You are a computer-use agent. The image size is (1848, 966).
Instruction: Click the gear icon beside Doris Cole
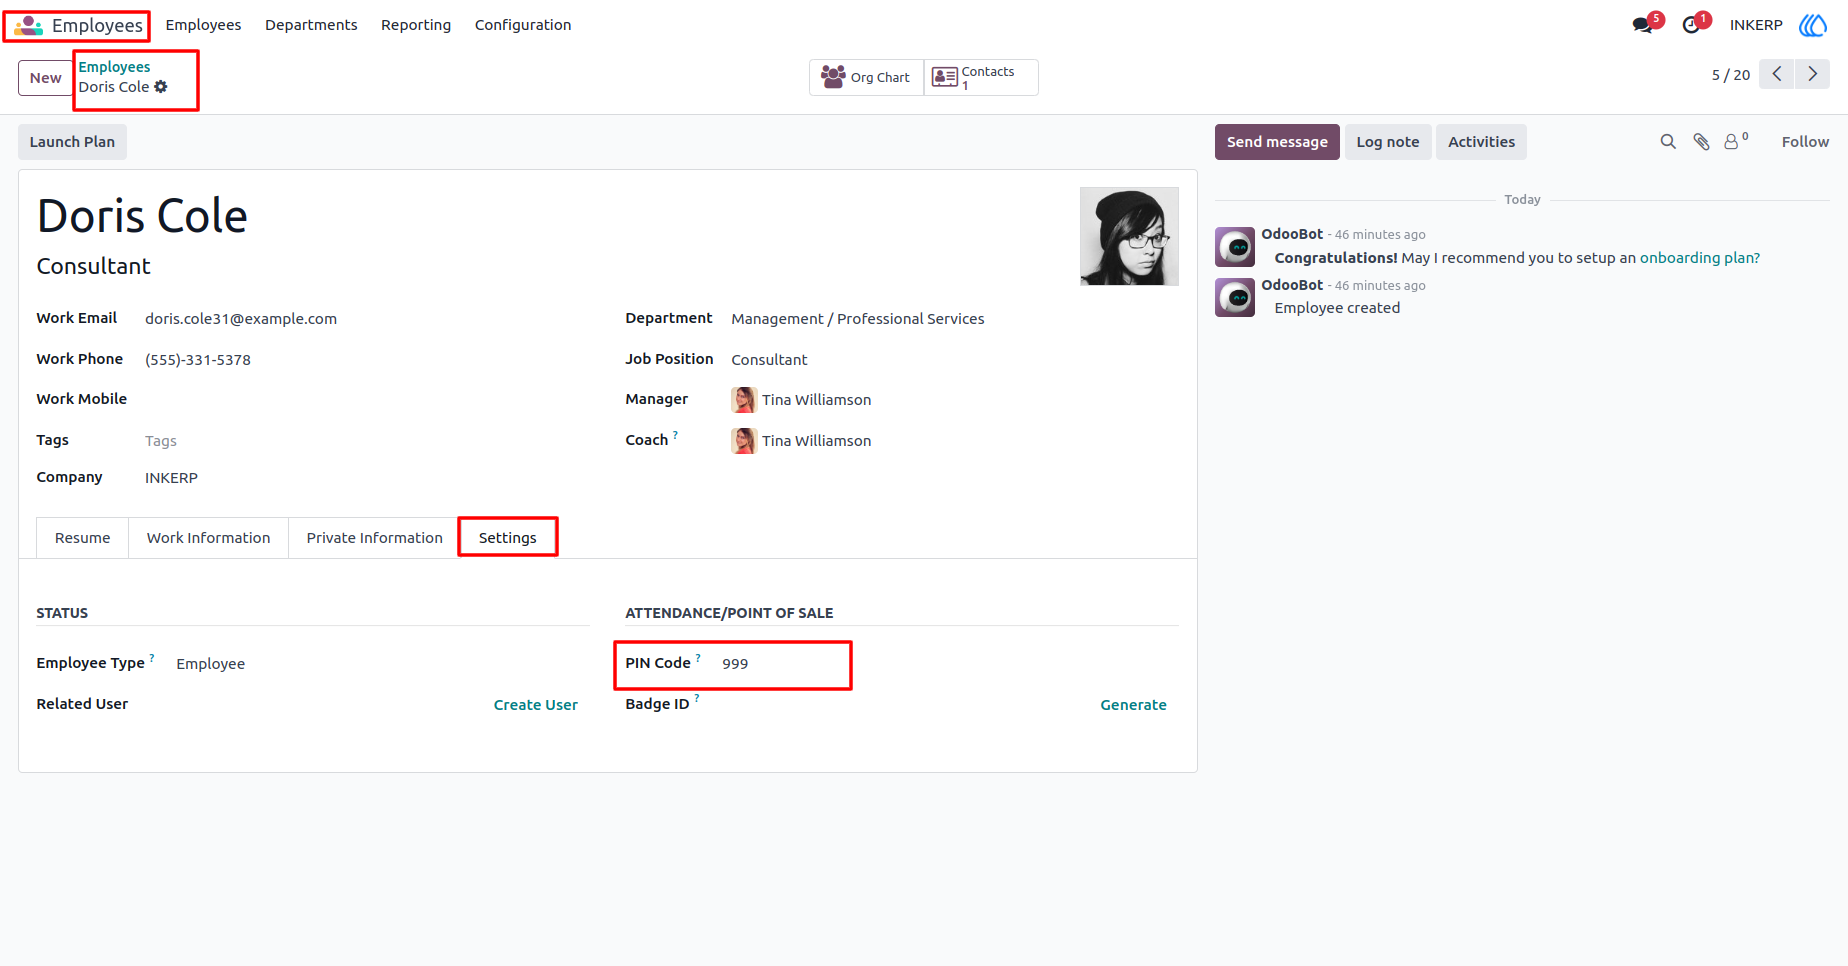[x=161, y=87]
